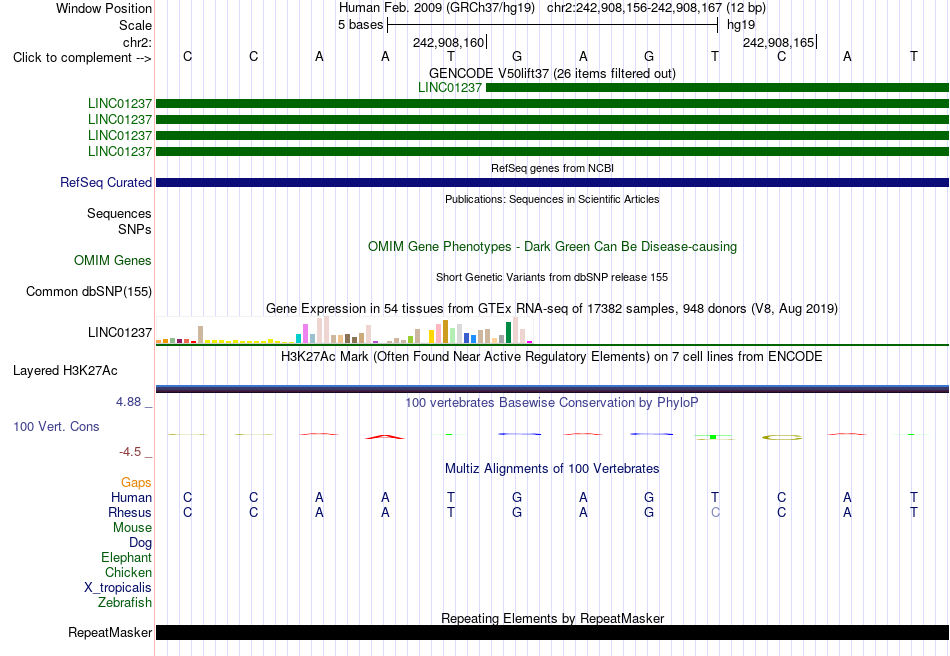
Task: Click the Rhesus alignment row label
Action: [130, 512]
